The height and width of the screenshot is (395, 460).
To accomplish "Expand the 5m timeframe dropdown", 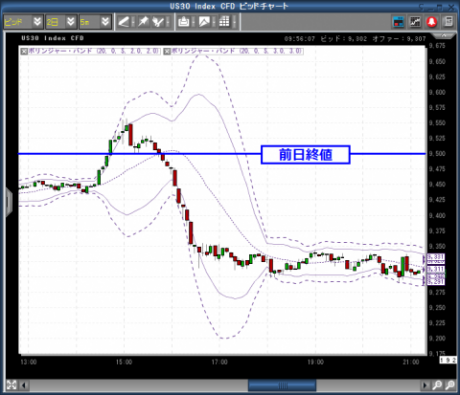I will 105,22.
